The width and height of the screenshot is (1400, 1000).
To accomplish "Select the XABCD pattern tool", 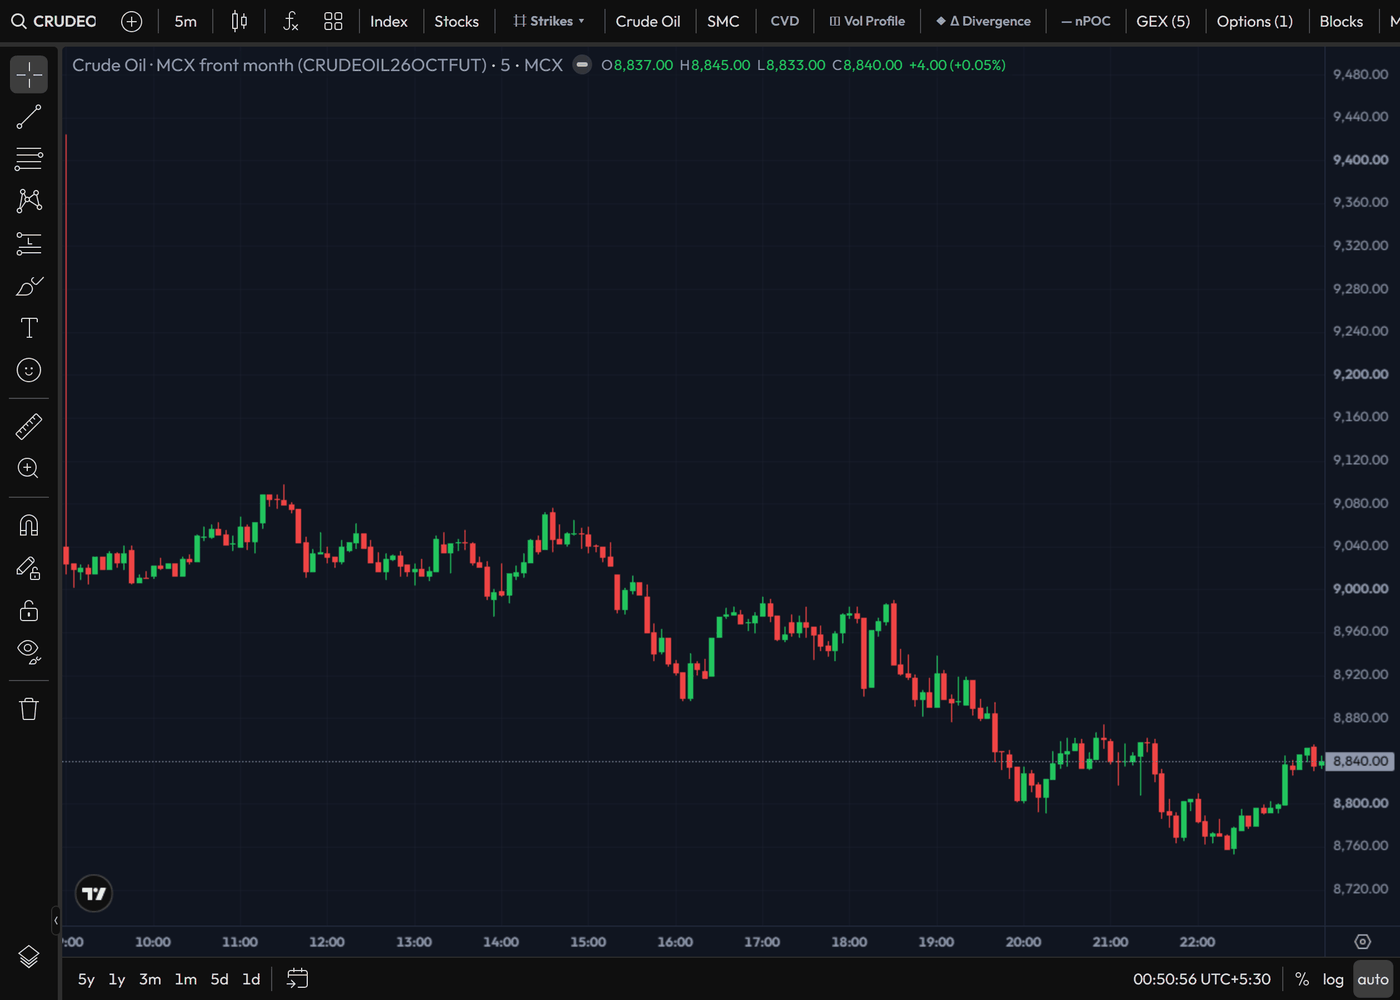I will pyautogui.click(x=29, y=201).
